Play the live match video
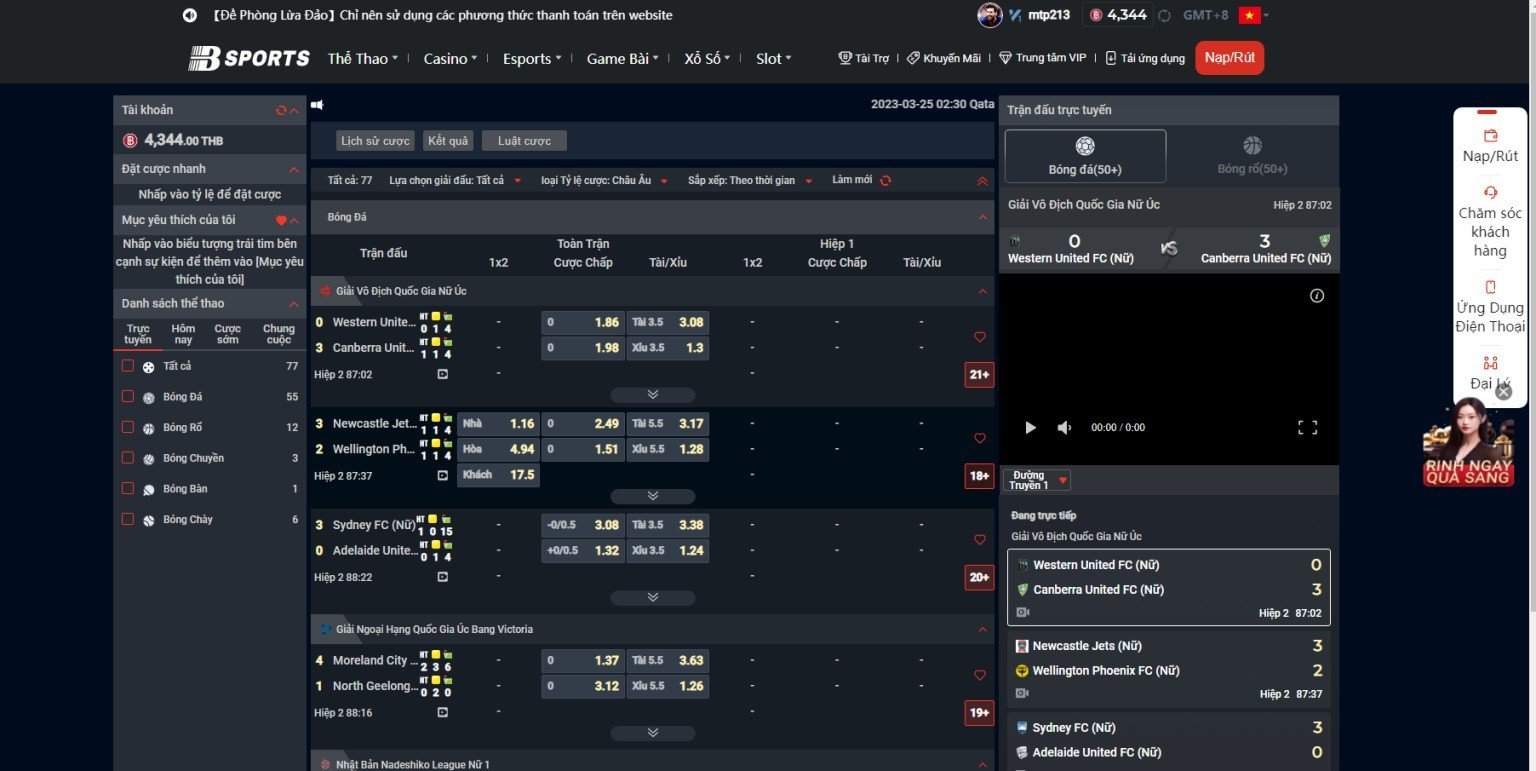 click(x=1031, y=428)
